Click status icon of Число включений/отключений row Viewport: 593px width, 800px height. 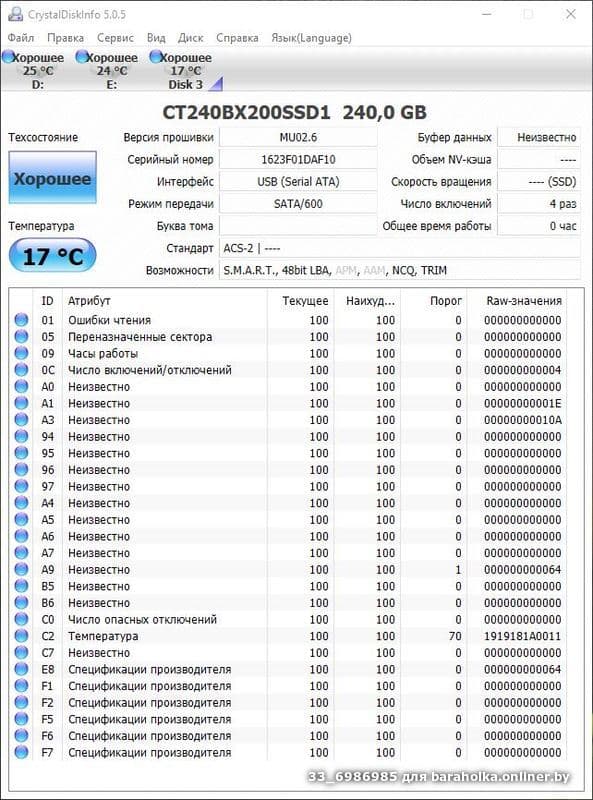(x=21, y=370)
